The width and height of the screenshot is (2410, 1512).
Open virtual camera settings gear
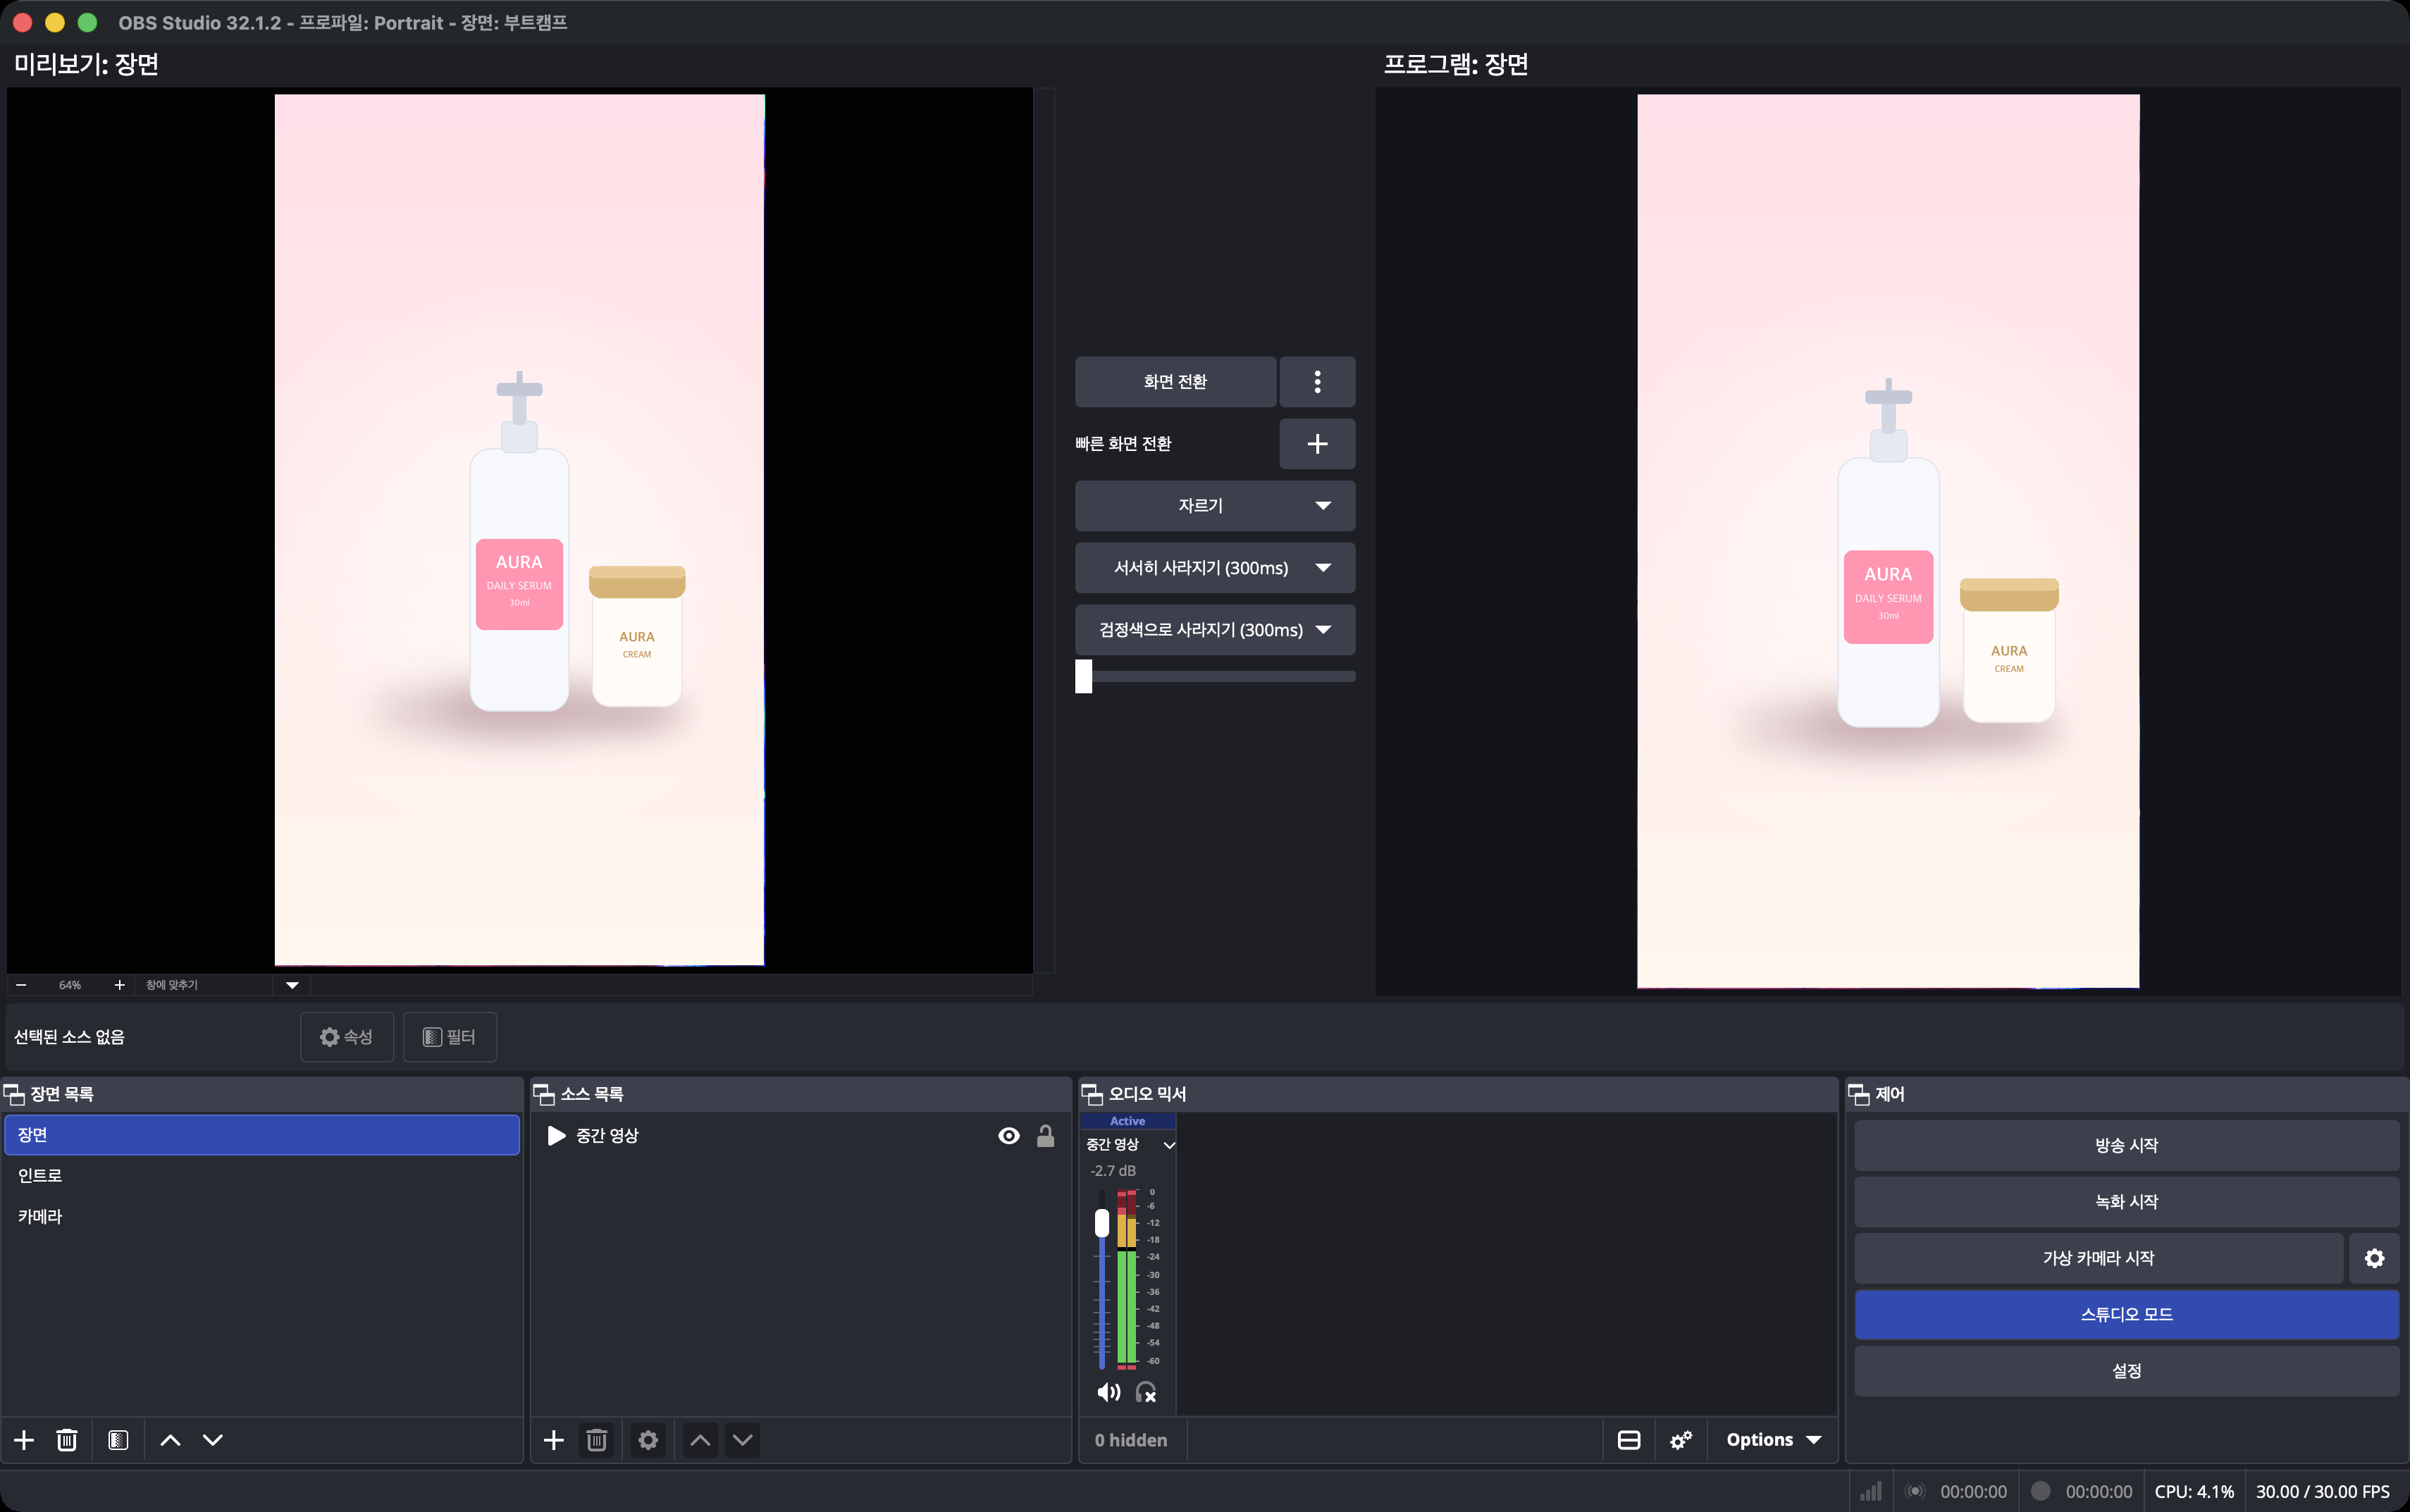(2374, 1258)
